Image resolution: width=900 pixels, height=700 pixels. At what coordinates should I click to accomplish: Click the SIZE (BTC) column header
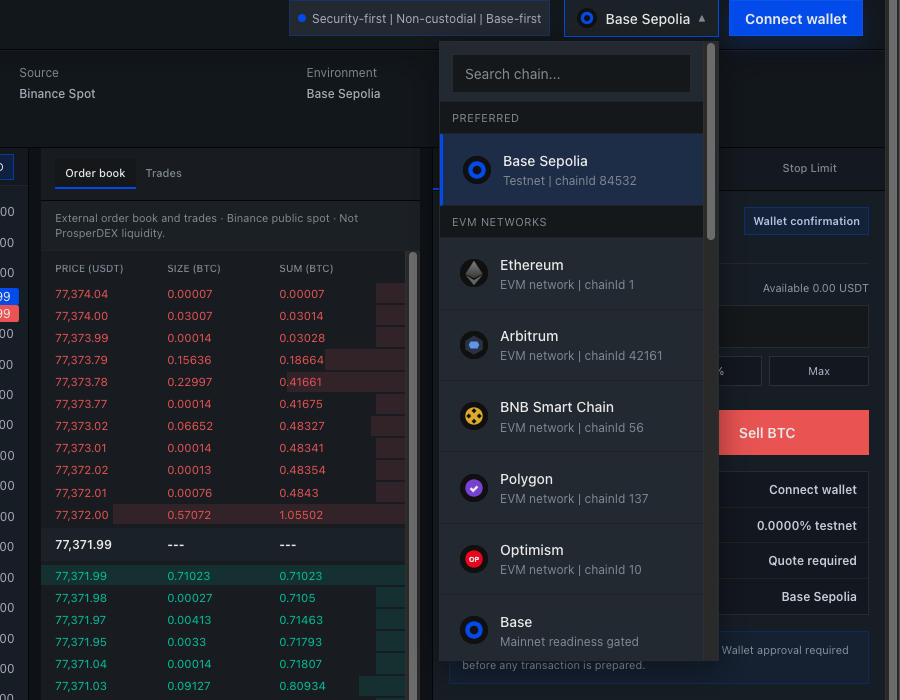click(194, 269)
